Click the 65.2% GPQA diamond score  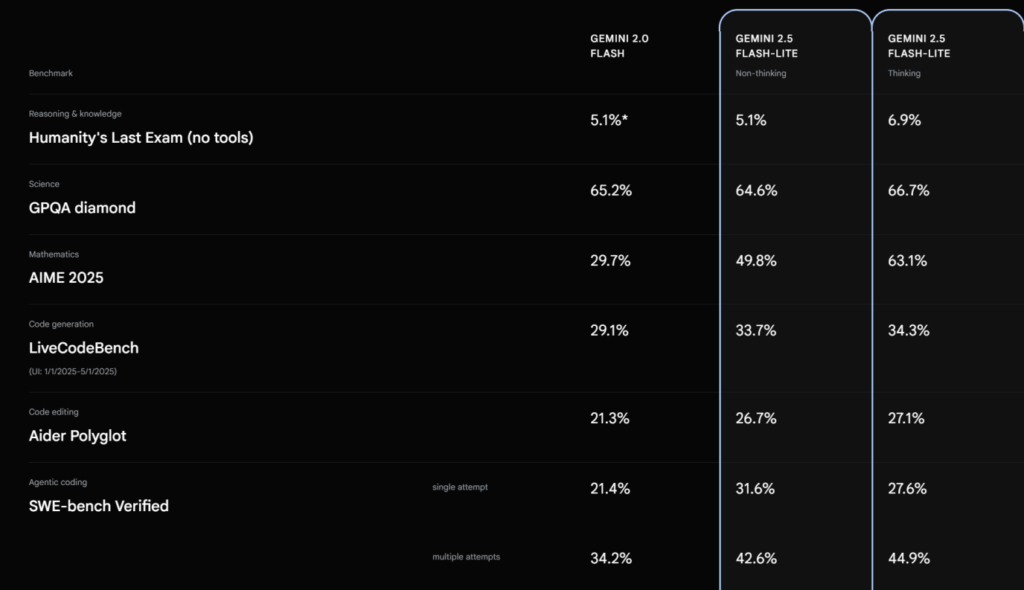point(611,191)
